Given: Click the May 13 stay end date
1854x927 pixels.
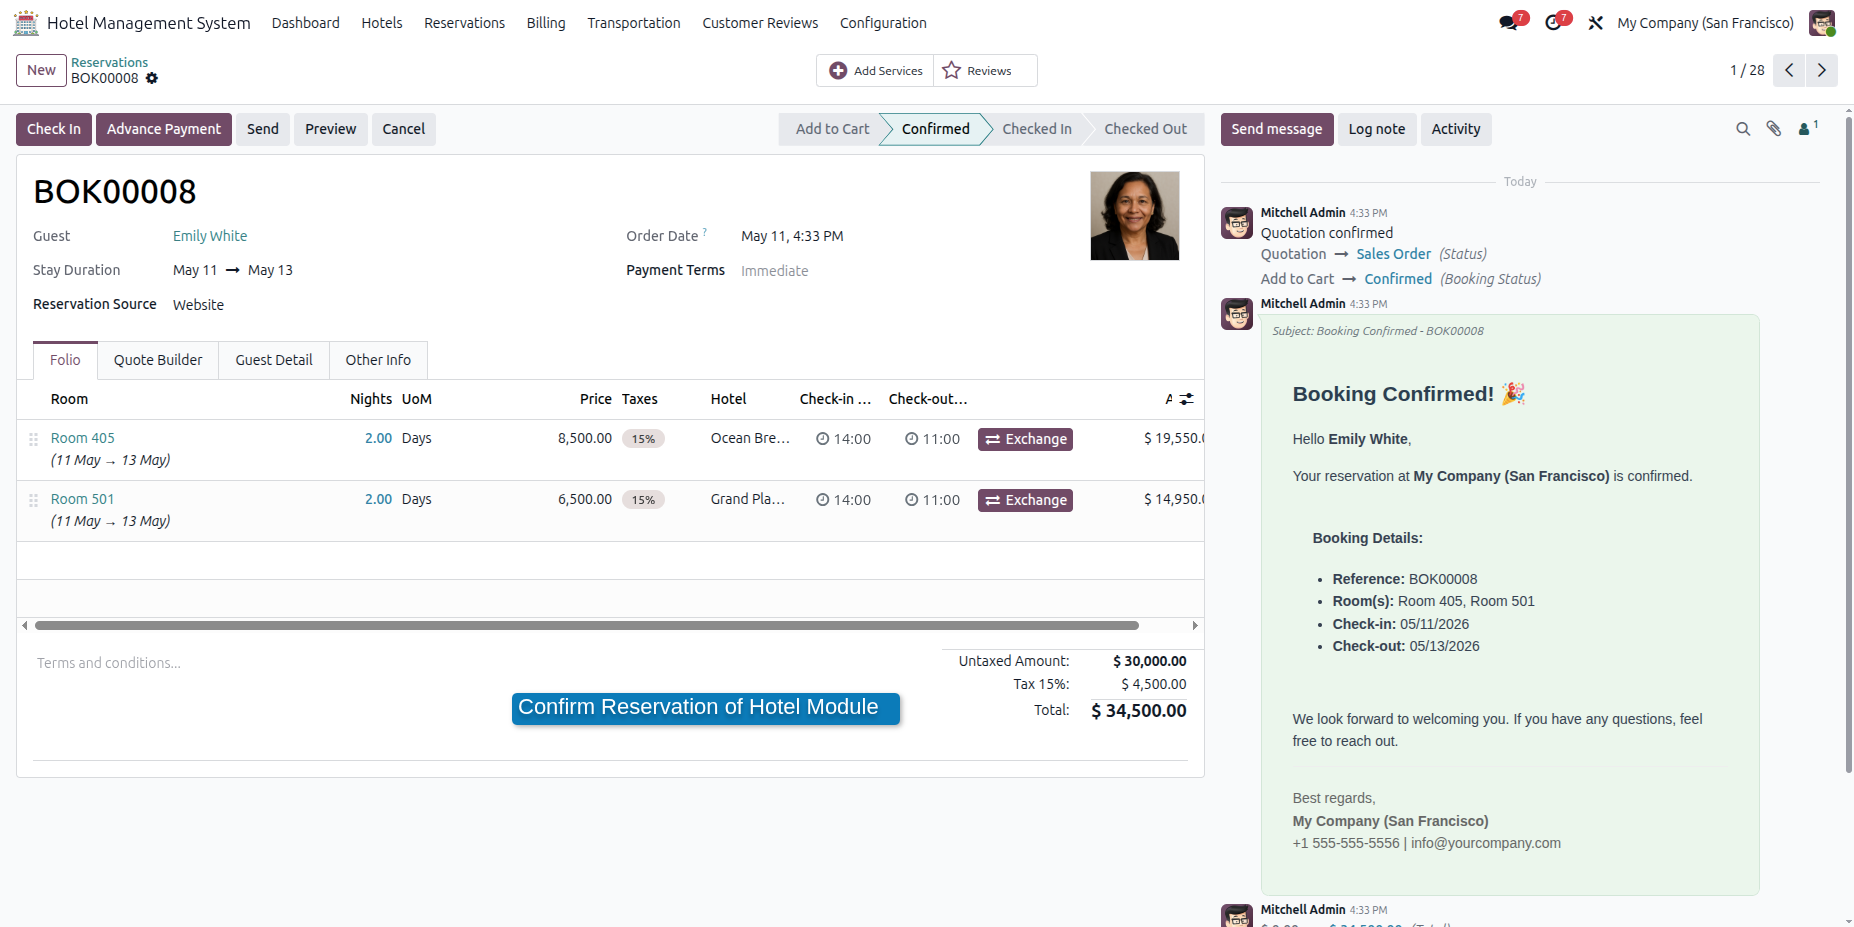Looking at the screenshot, I should pos(270,270).
